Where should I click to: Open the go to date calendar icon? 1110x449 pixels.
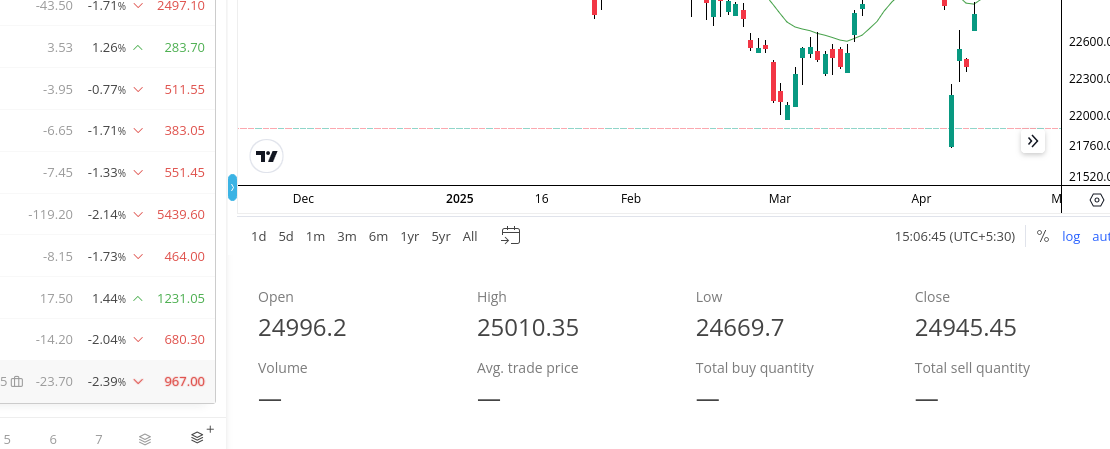click(511, 236)
